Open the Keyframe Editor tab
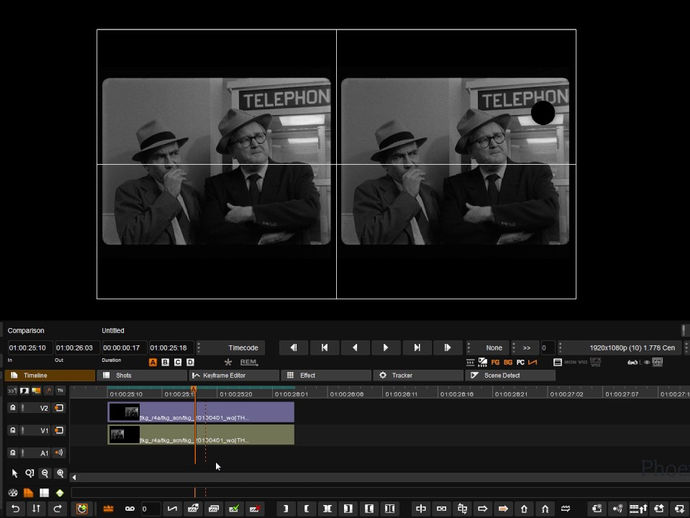Screen dimensions: 690x518 [234, 375]
